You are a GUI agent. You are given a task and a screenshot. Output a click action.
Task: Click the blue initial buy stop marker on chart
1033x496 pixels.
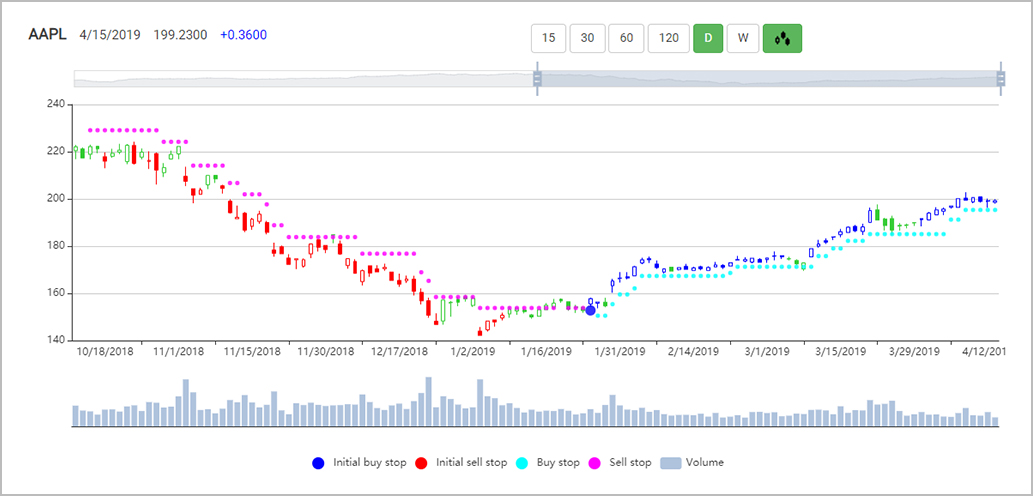pos(590,311)
